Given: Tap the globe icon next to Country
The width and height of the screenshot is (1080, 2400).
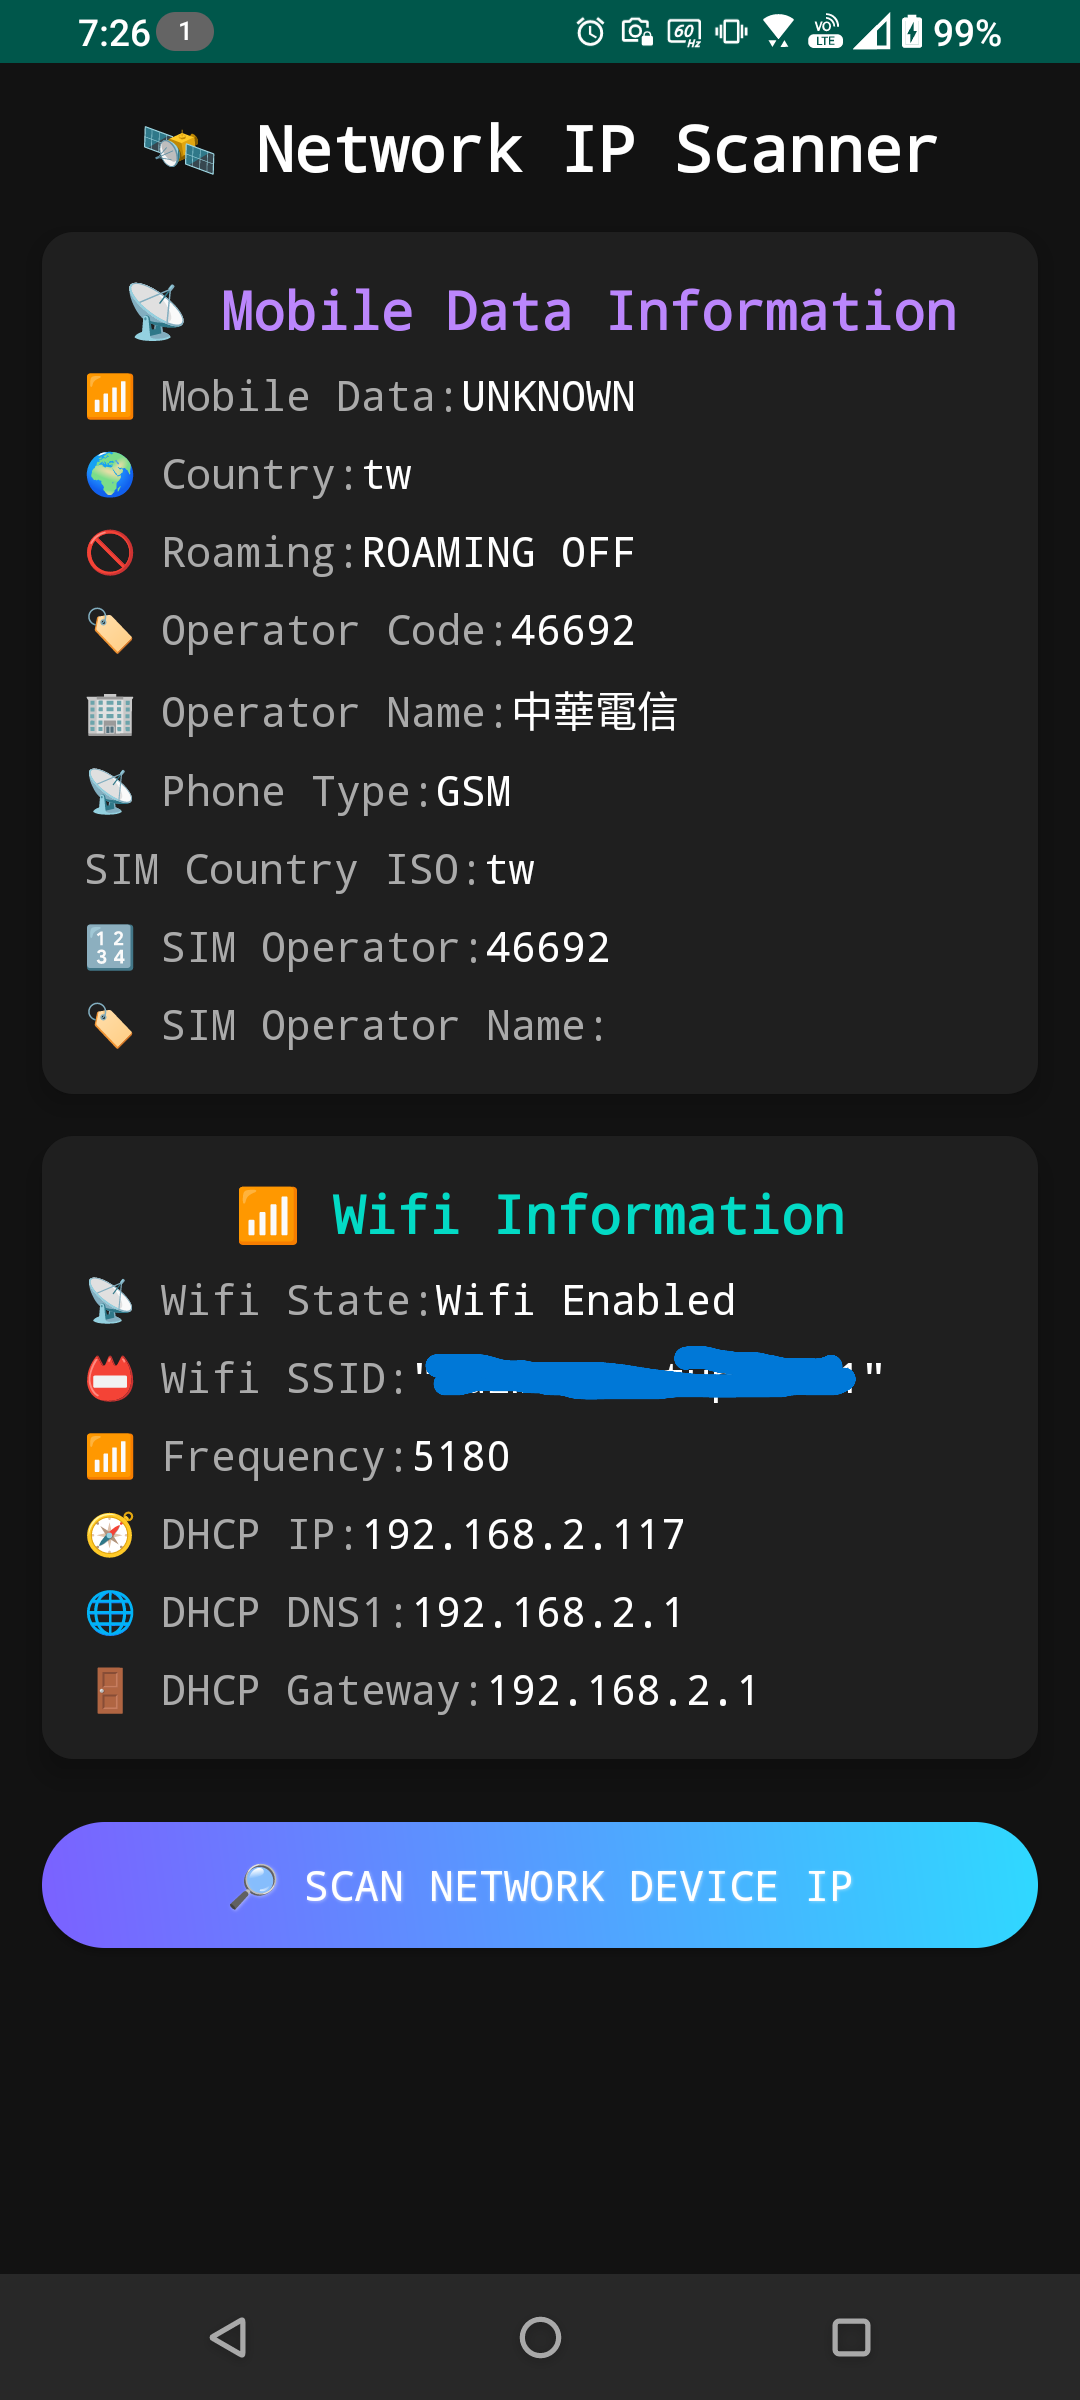Looking at the screenshot, I should [x=110, y=475].
